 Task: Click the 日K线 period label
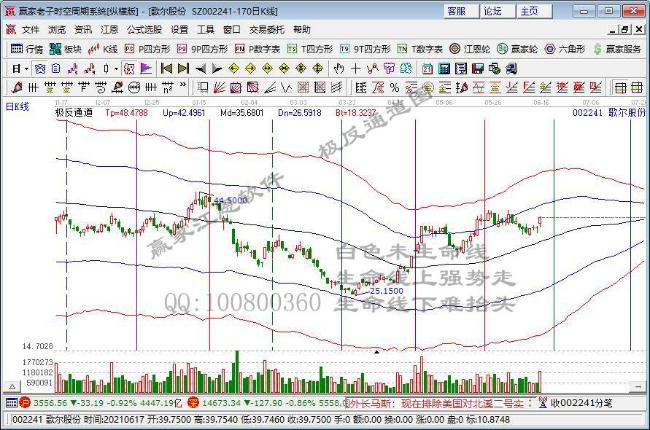click(17, 107)
